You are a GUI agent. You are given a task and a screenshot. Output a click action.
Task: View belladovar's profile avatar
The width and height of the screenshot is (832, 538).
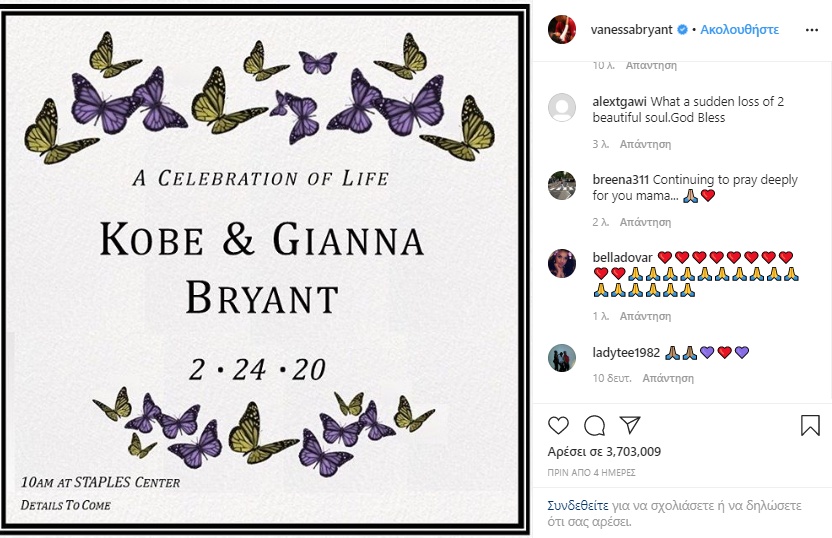click(x=562, y=263)
